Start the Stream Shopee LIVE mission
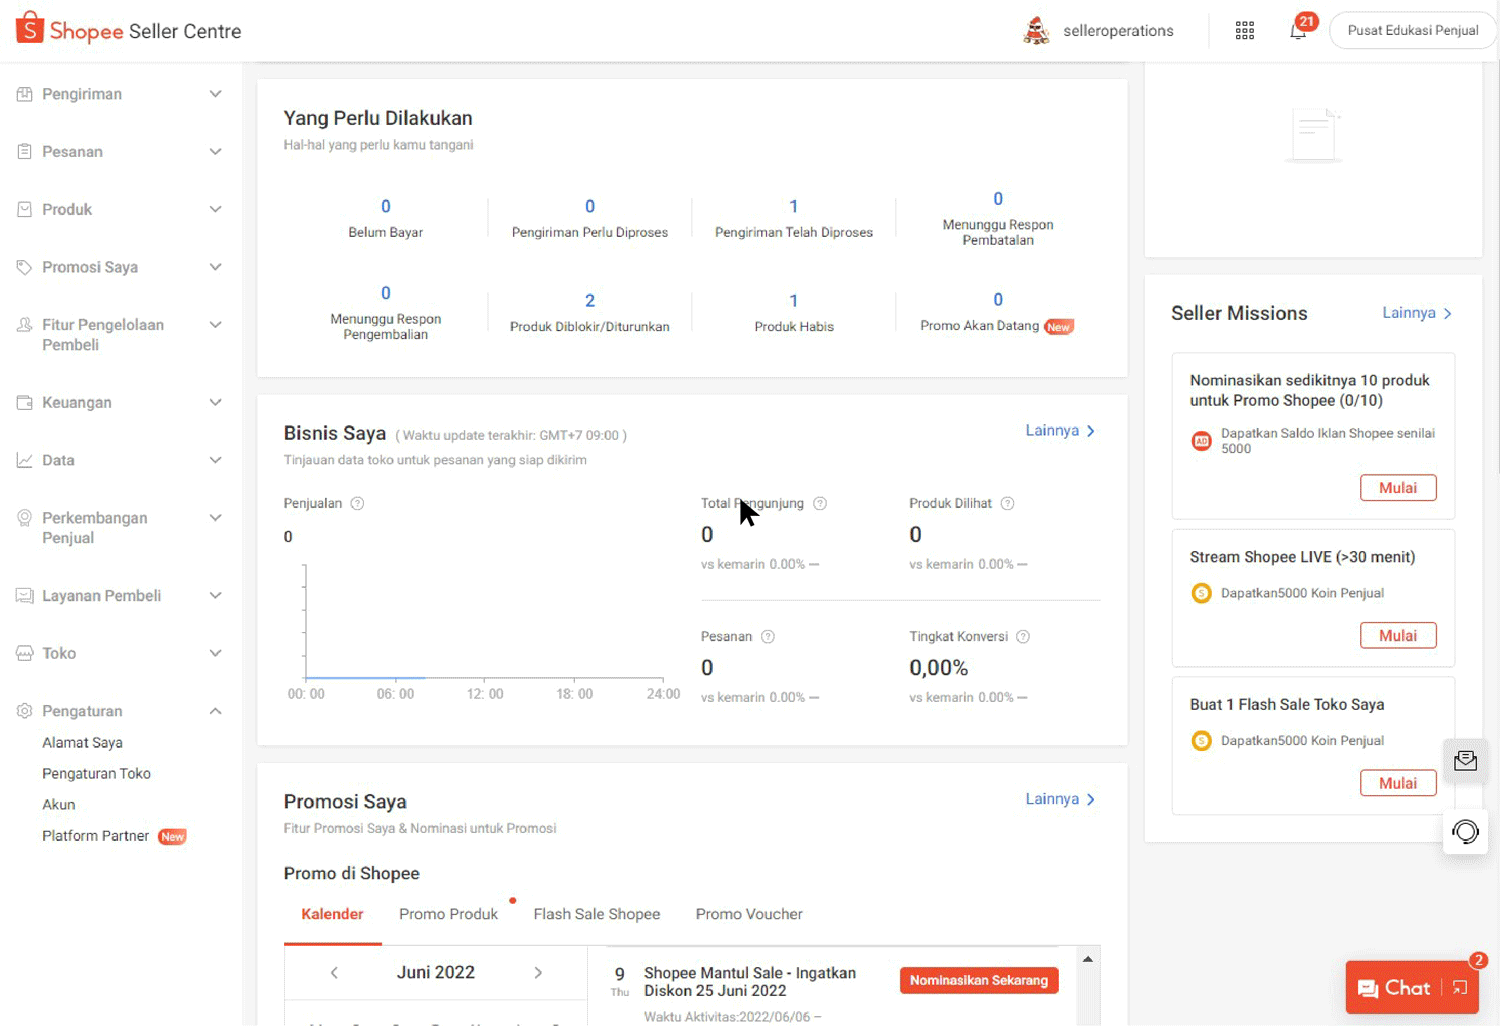The image size is (1500, 1026). coord(1397,636)
